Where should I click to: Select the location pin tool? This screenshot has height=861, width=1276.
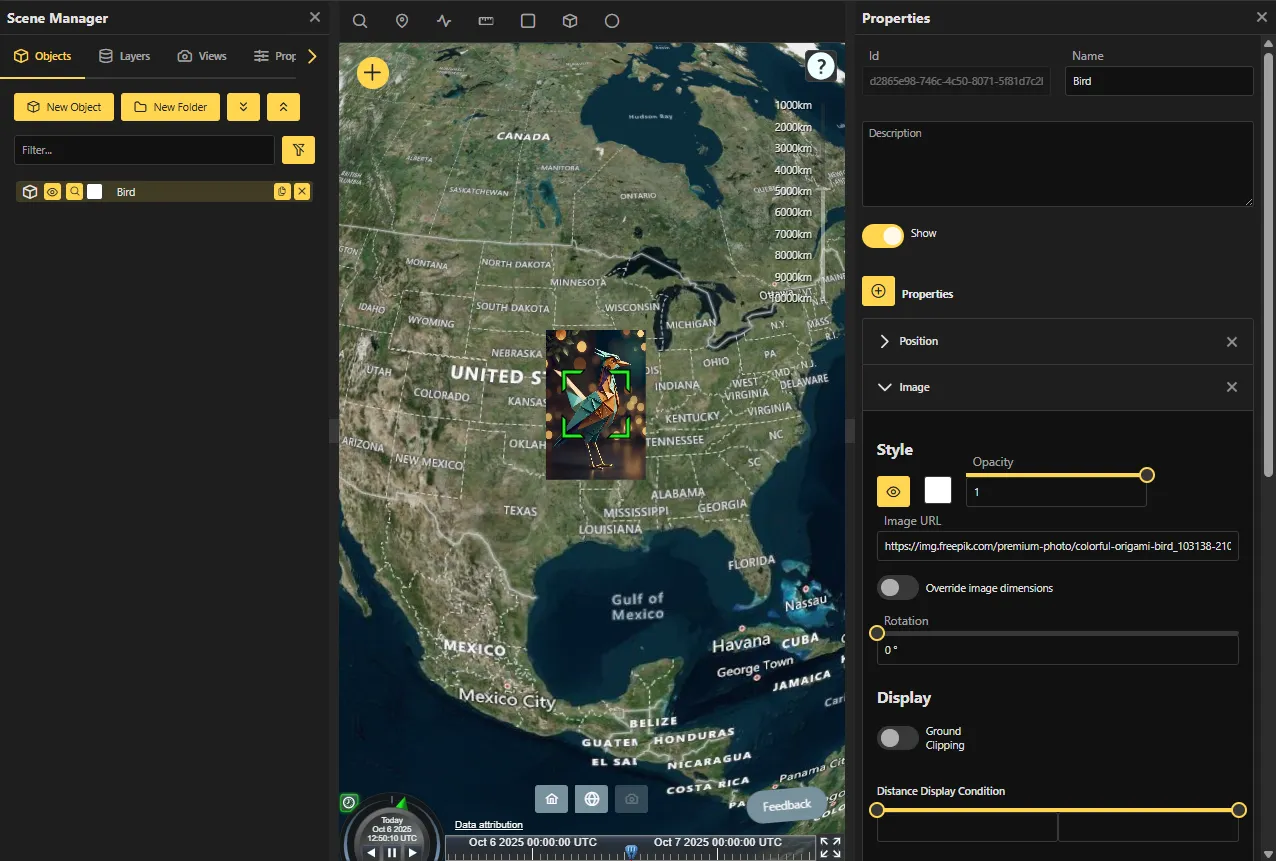pos(402,21)
